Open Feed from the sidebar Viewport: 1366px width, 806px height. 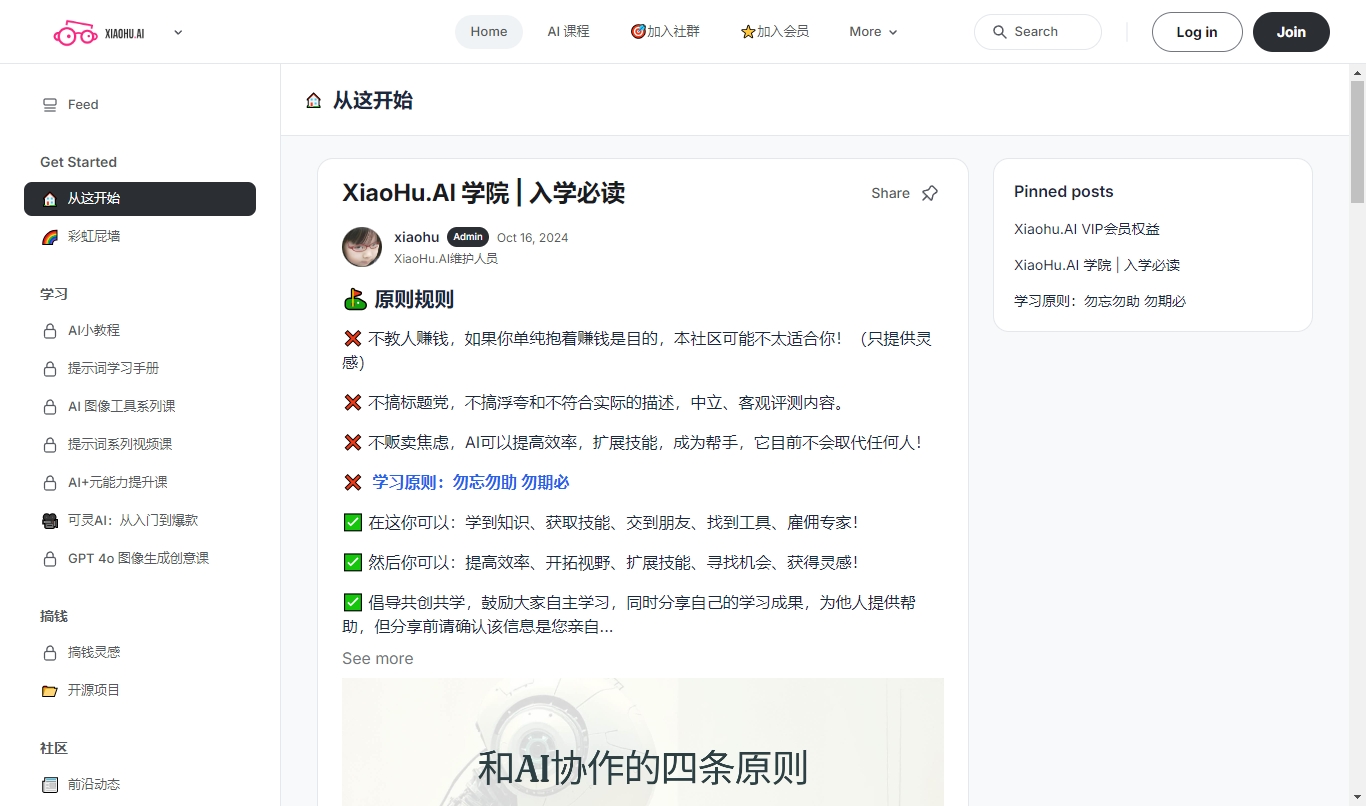[x=140, y=105]
